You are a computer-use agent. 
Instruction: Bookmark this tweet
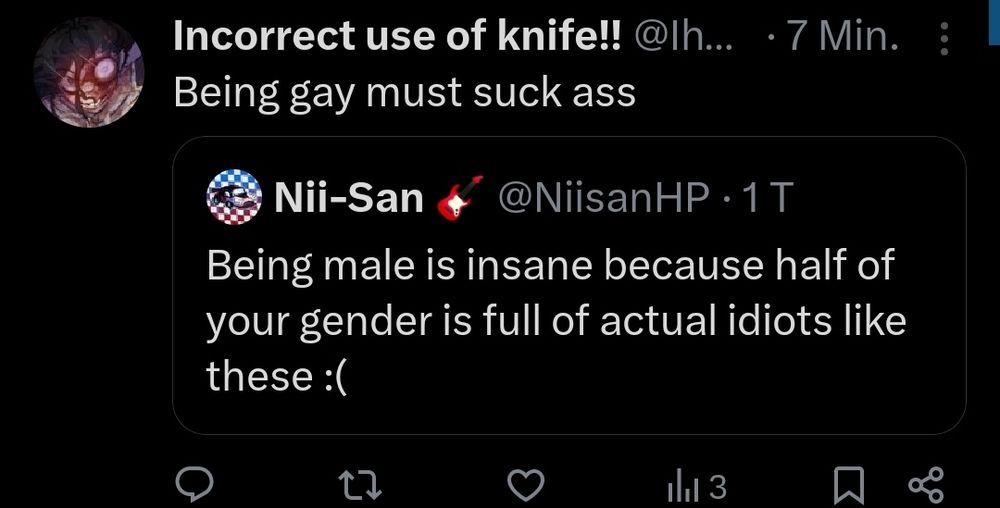(x=849, y=486)
